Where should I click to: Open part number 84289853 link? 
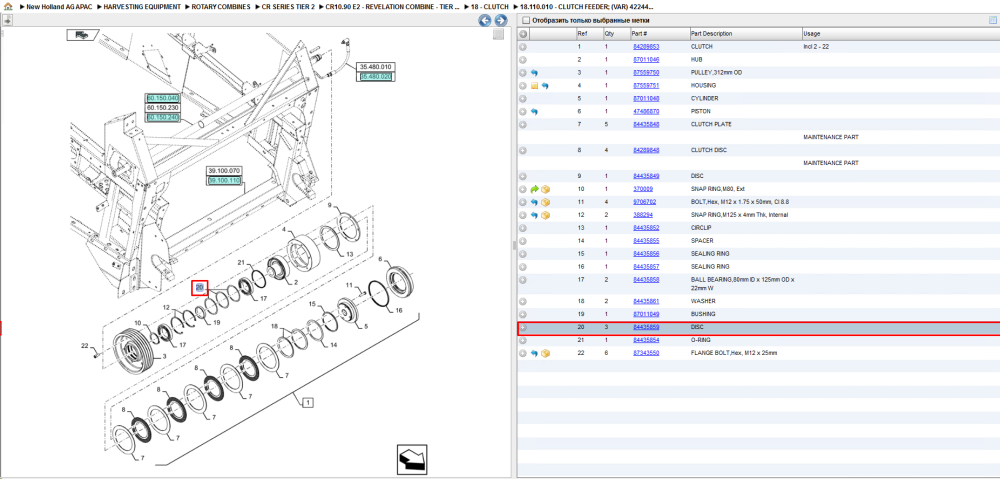click(645, 47)
